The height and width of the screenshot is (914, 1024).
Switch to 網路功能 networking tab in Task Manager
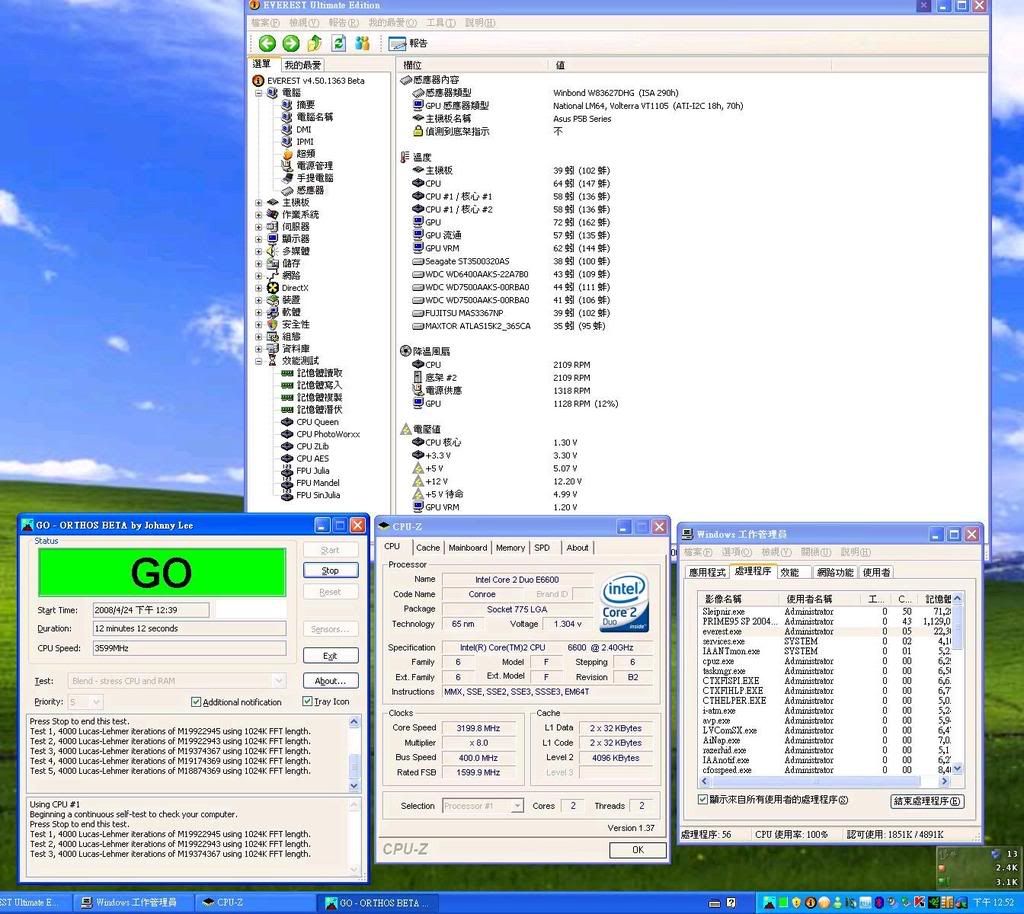[835, 573]
